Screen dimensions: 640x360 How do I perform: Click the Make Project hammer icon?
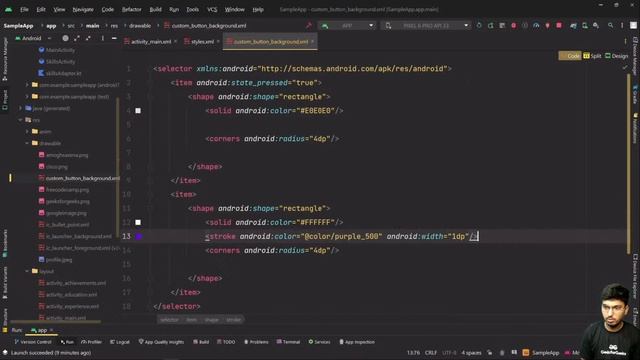click(309, 25)
